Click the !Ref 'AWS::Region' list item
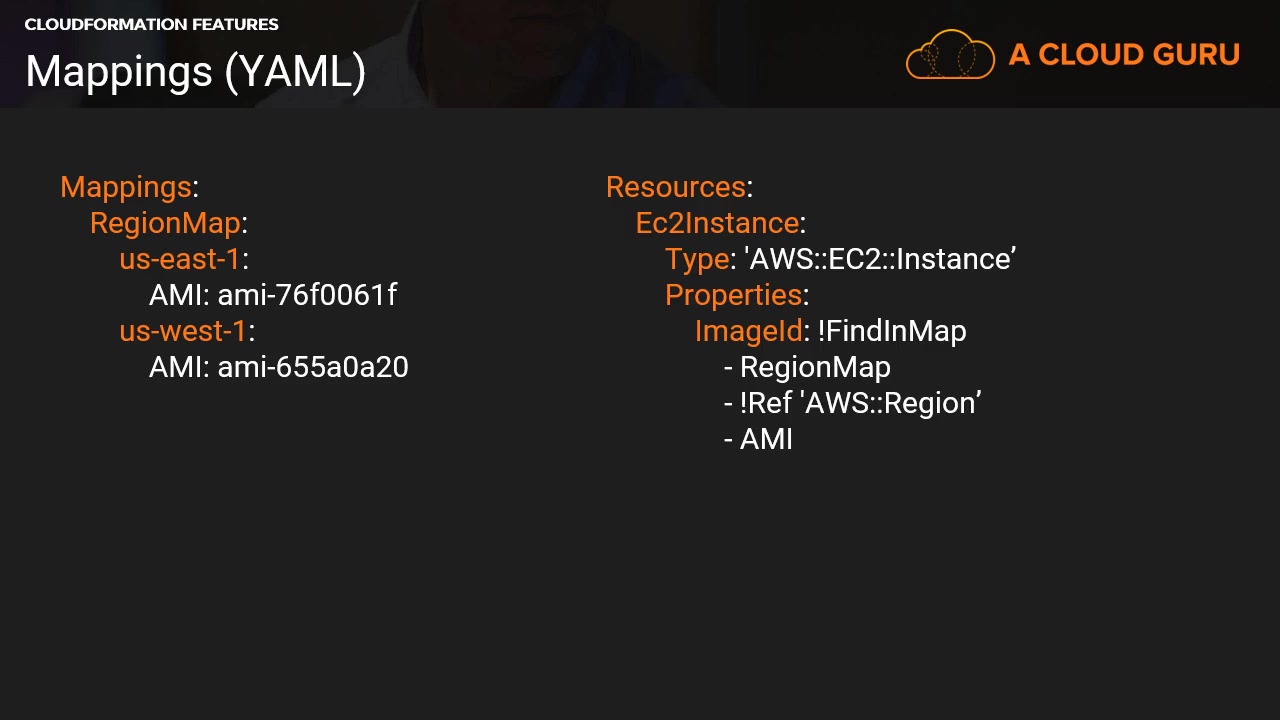Image resolution: width=1280 pixels, height=720 pixels. click(852, 403)
